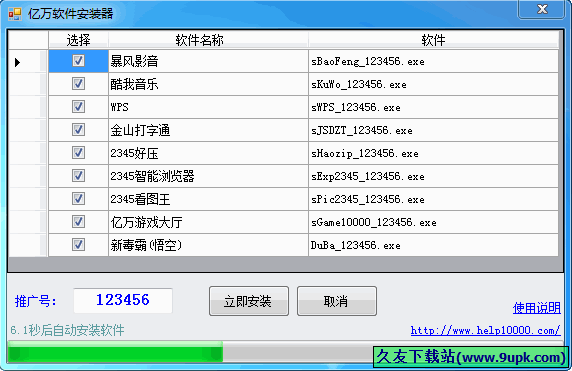Select the 金山打字通 name cell
The image size is (572, 371).
pyautogui.click(x=208, y=130)
